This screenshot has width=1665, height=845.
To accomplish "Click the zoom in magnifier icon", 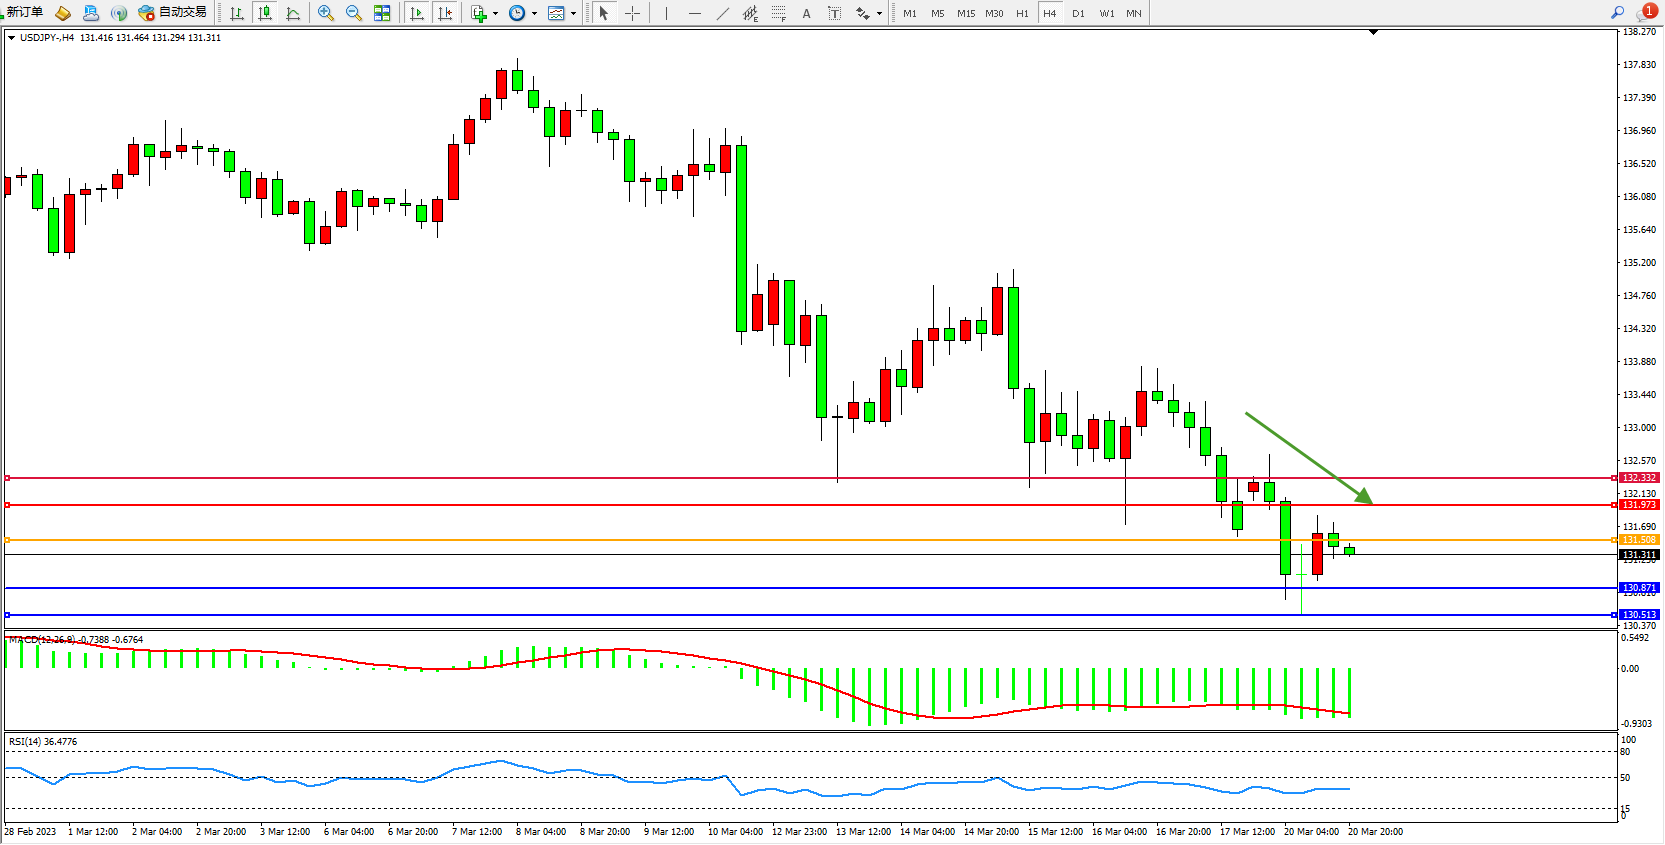I will 326,13.
